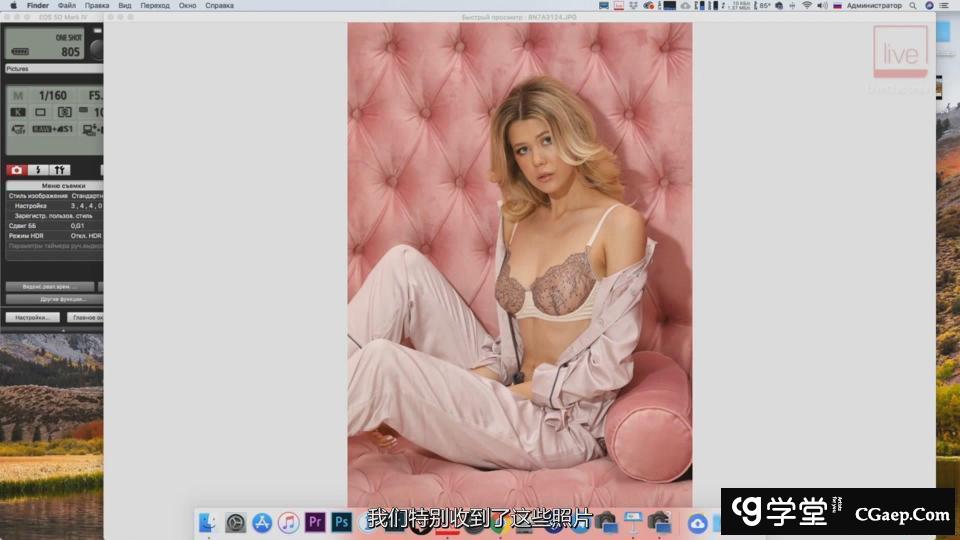This screenshot has height=540, width=960.
Task: Open iTunes from the Dock
Action: 289,522
